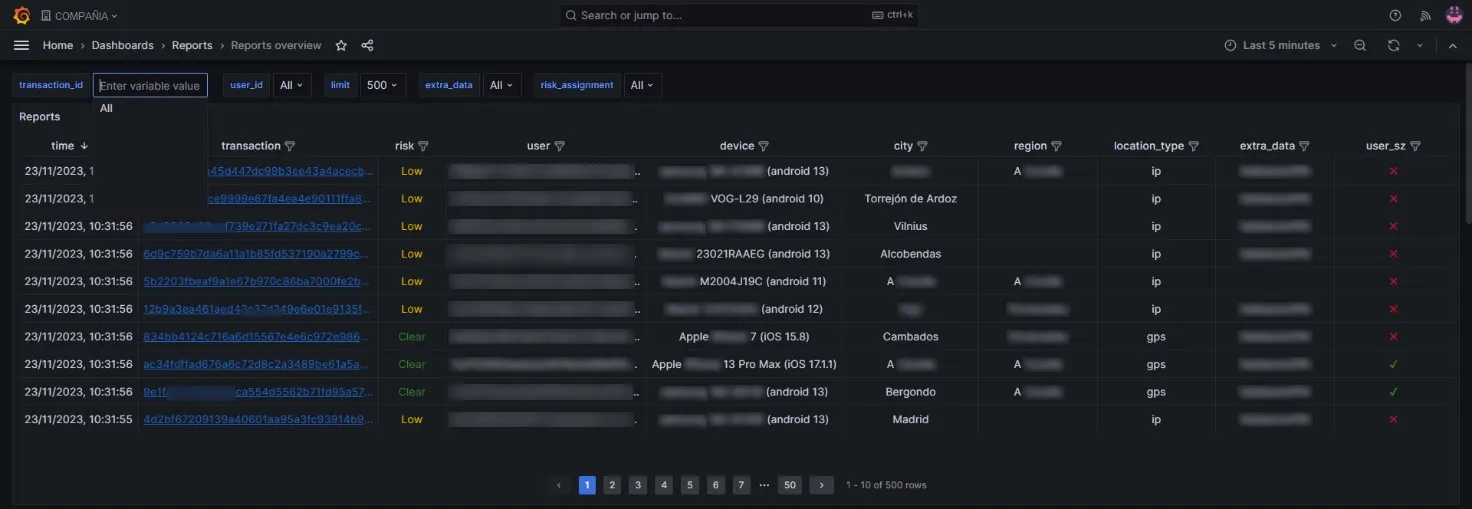Open the news feed RSS icon
The height and width of the screenshot is (509, 1472).
[x=1426, y=15]
